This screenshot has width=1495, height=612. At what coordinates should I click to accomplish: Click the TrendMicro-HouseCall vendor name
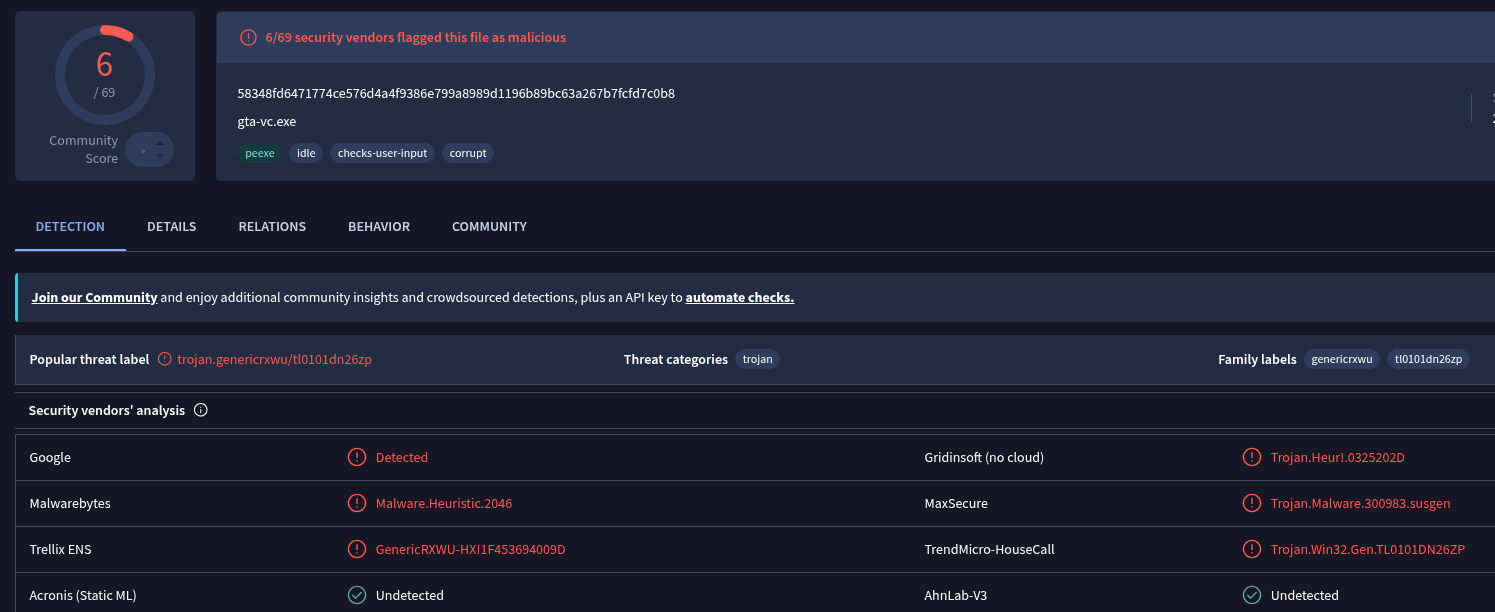990,549
